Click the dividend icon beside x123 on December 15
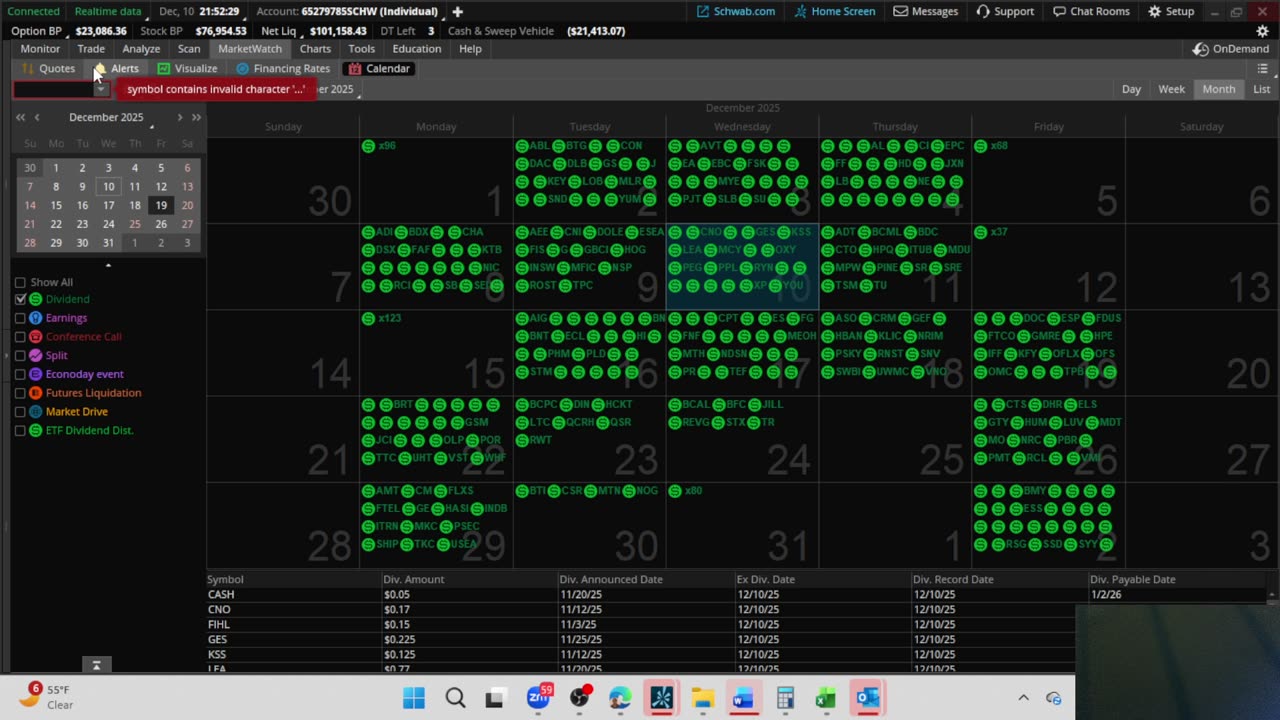The width and height of the screenshot is (1280, 720). point(368,318)
